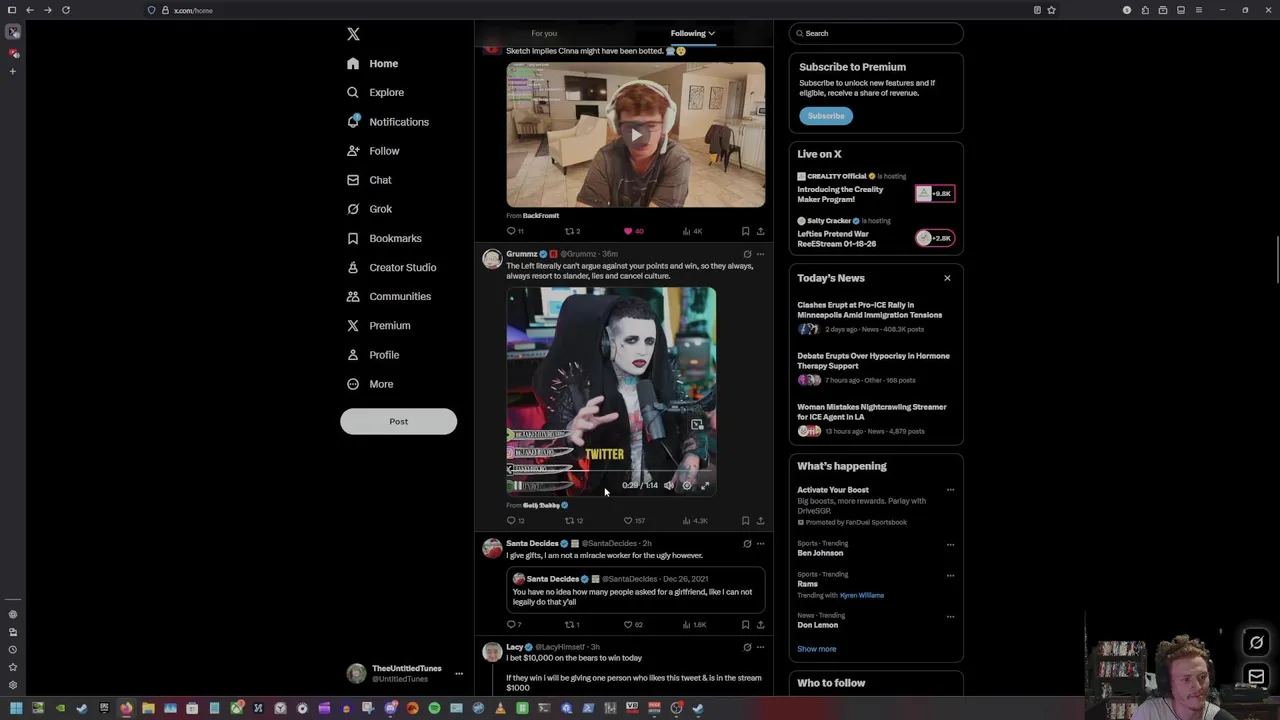Like the top video post with 40 likes
The width and height of the screenshot is (1280, 720).
[634, 231]
